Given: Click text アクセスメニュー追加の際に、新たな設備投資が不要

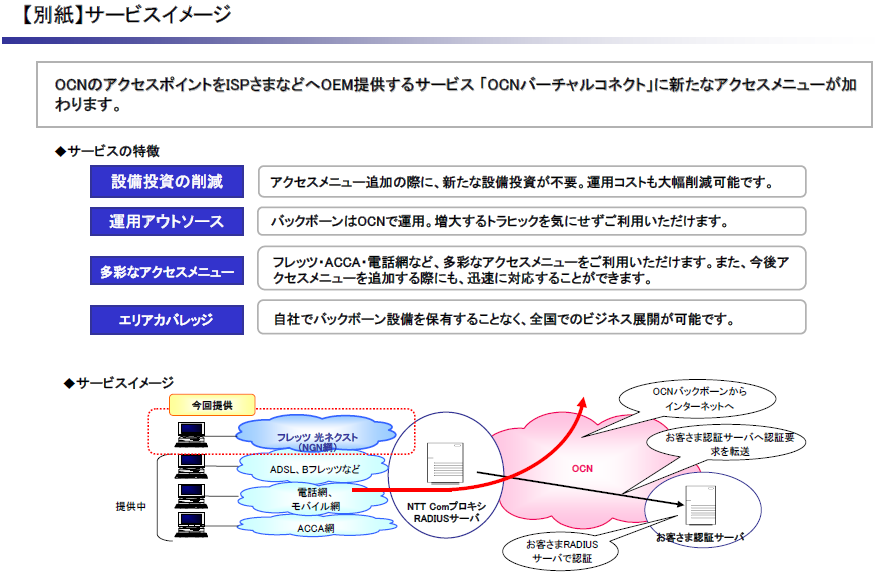Looking at the screenshot, I should coord(425,183).
